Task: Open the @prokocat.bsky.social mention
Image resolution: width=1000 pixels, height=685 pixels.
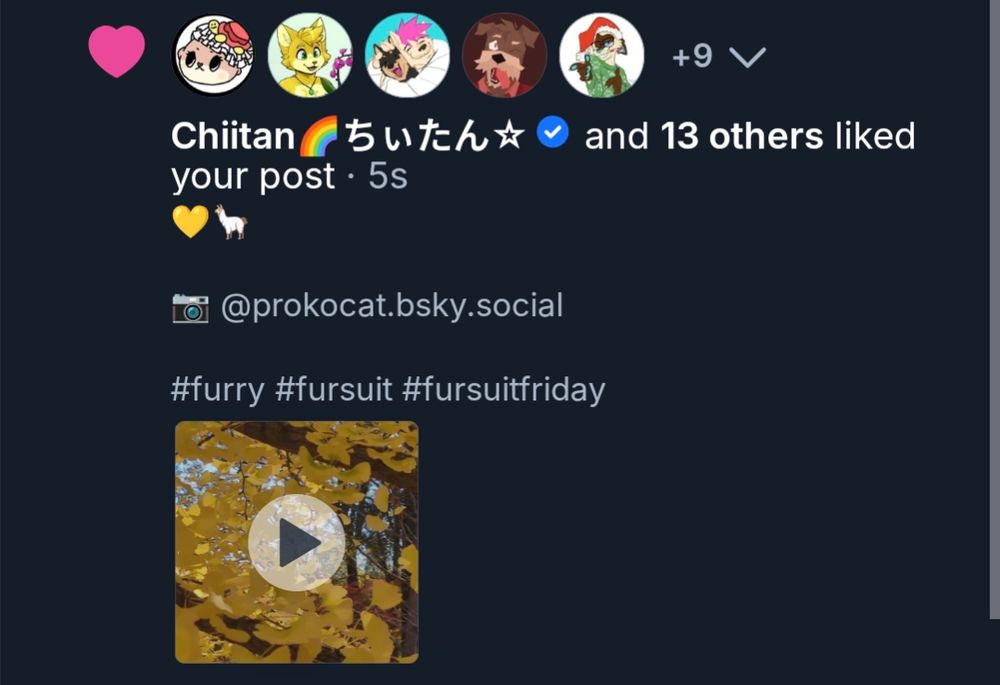Action: pos(395,306)
